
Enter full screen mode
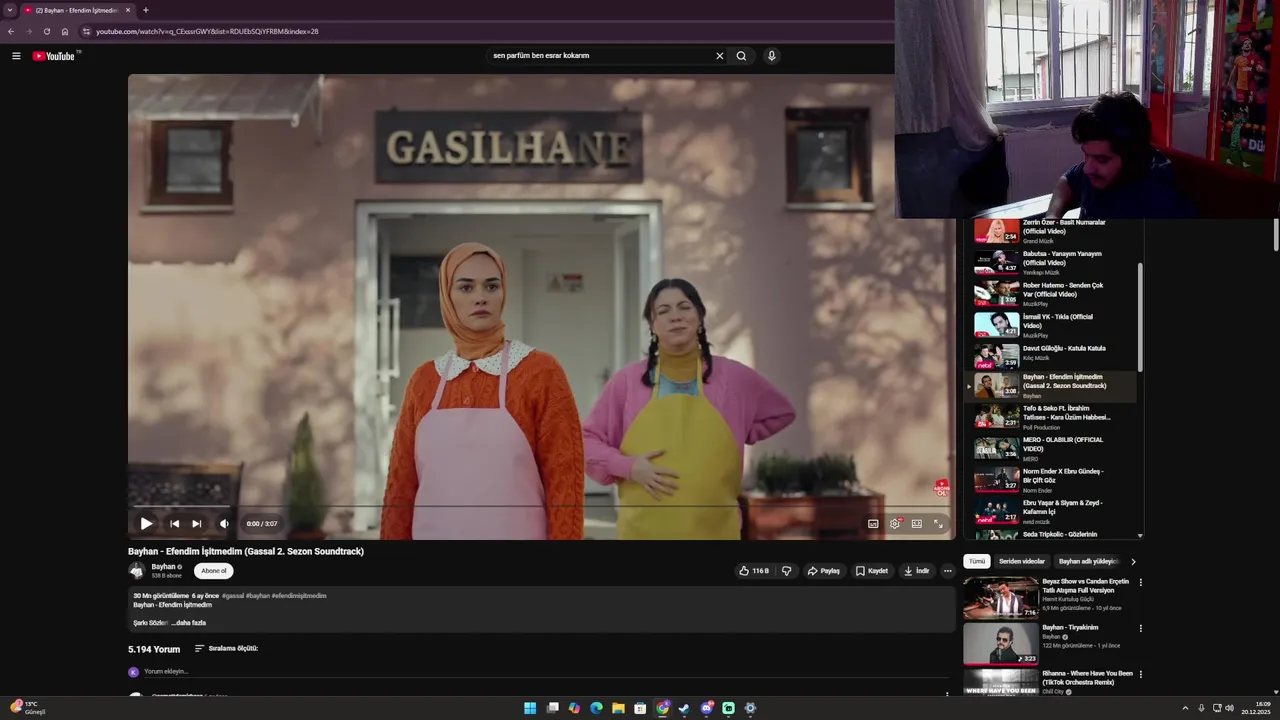[x=938, y=523]
